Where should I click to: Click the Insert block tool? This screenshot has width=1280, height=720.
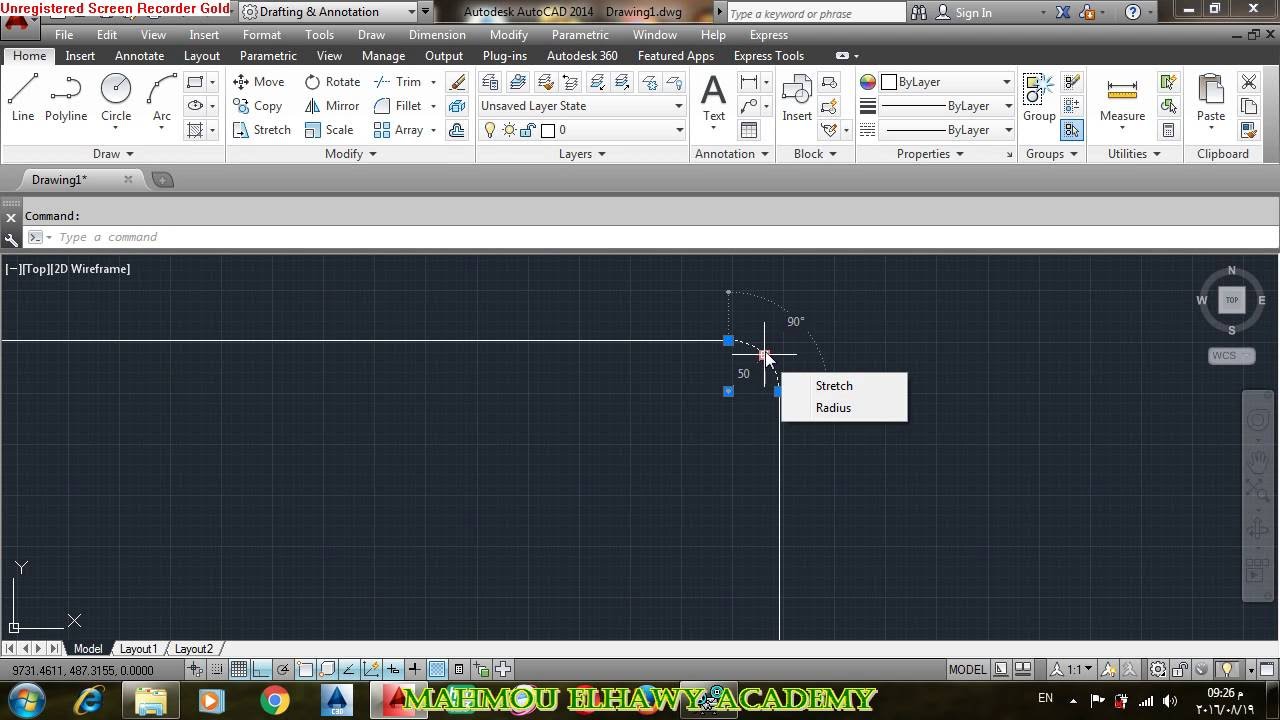tap(797, 98)
